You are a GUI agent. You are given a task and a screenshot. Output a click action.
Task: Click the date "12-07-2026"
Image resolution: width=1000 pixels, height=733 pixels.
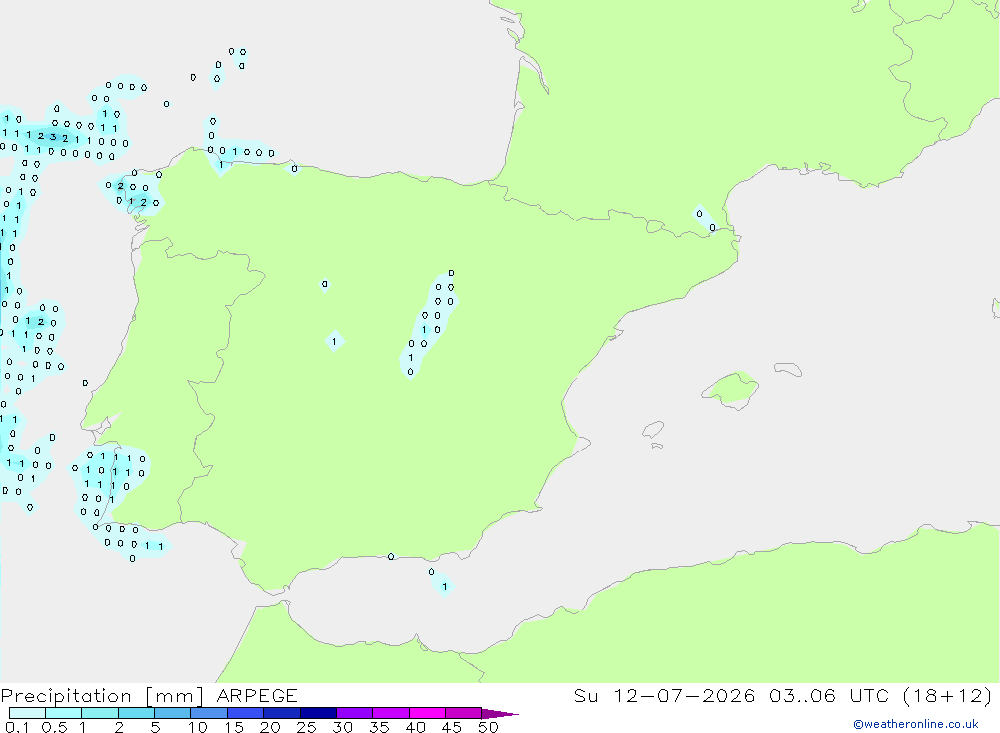(x=684, y=695)
